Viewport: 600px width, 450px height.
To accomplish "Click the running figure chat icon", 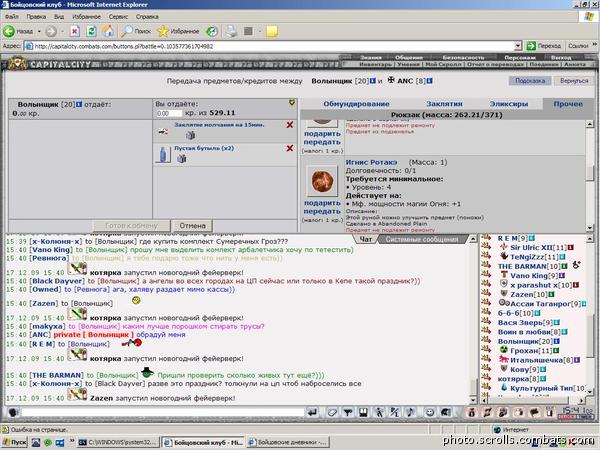I will pyautogui.click(x=379, y=412).
